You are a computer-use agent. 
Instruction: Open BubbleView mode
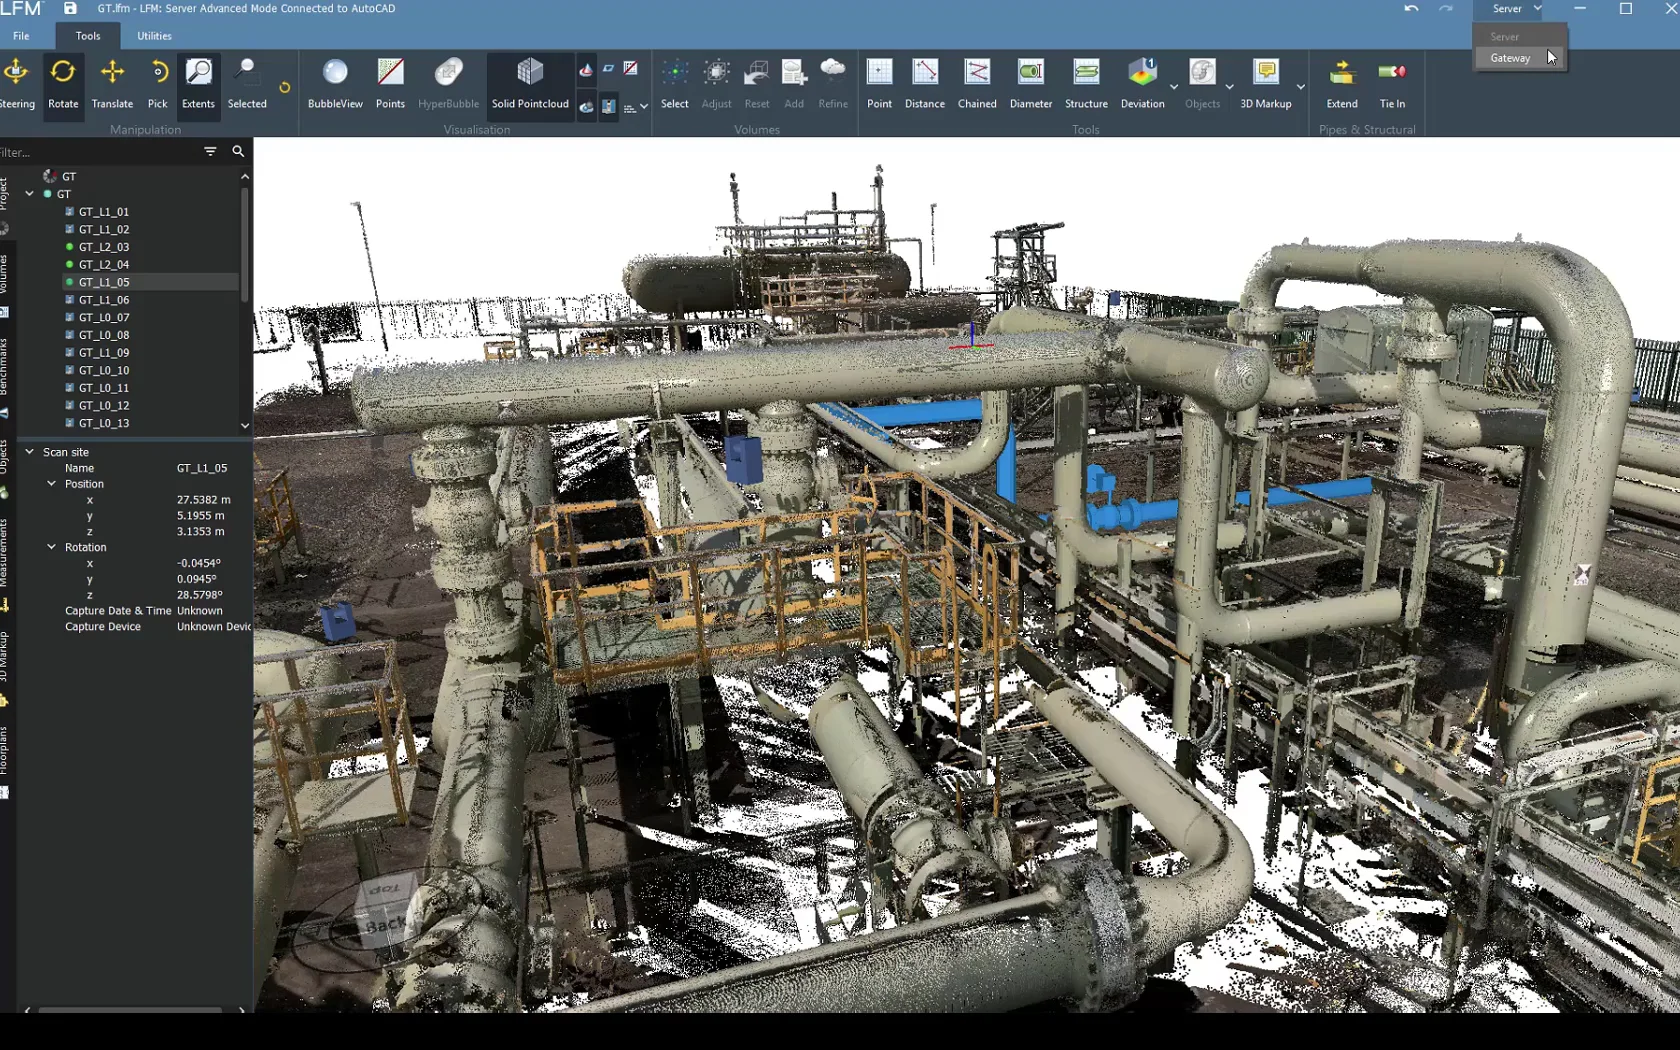pos(335,84)
